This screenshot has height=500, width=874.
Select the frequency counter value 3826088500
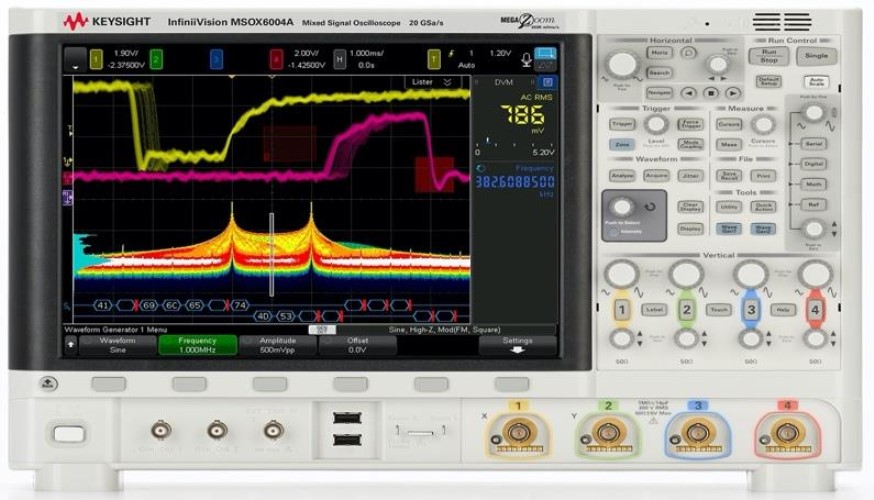point(514,182)
